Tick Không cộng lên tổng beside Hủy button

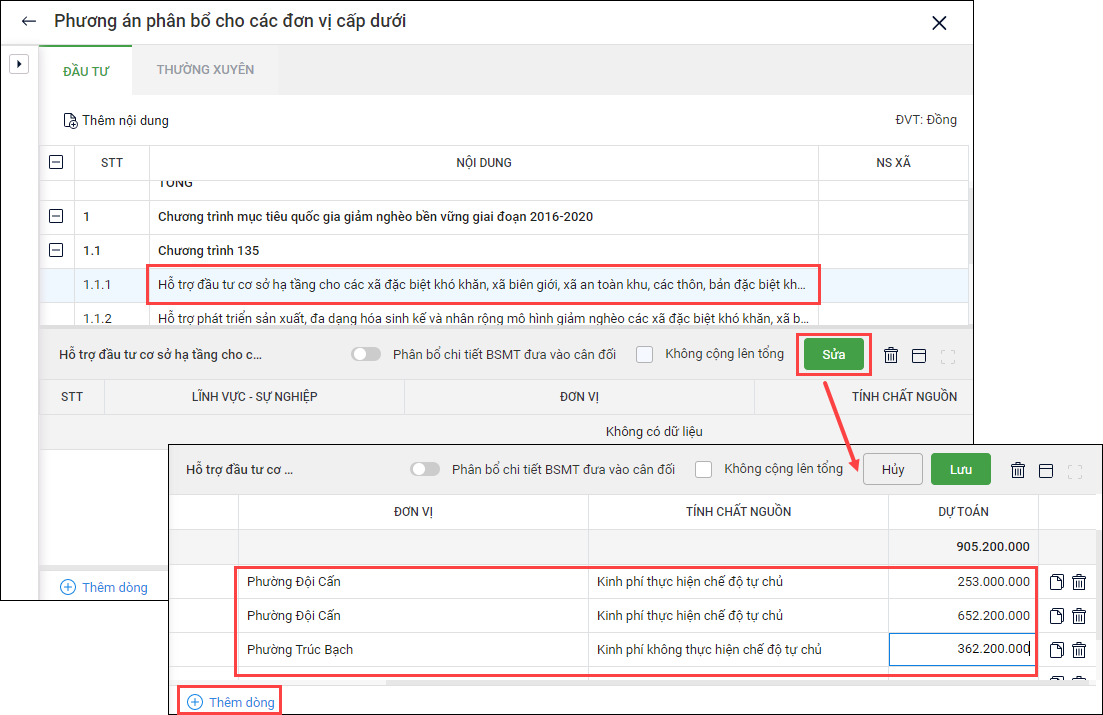[x=704, y=469]
